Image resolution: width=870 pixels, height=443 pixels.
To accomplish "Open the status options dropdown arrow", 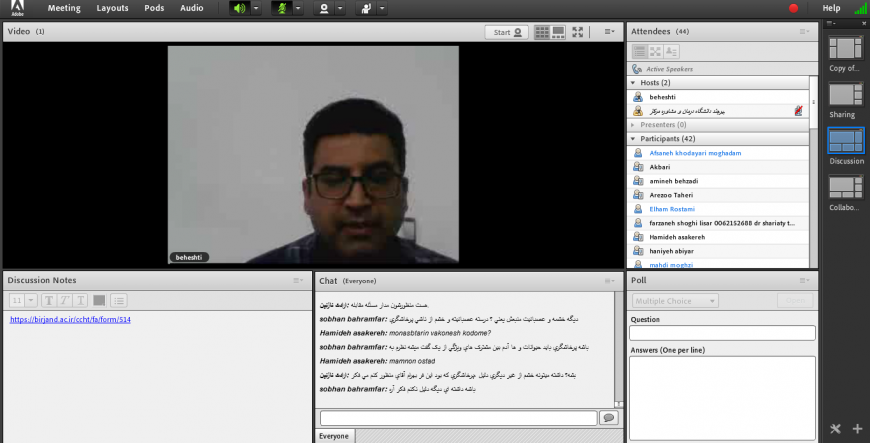I will coord(382,8).
